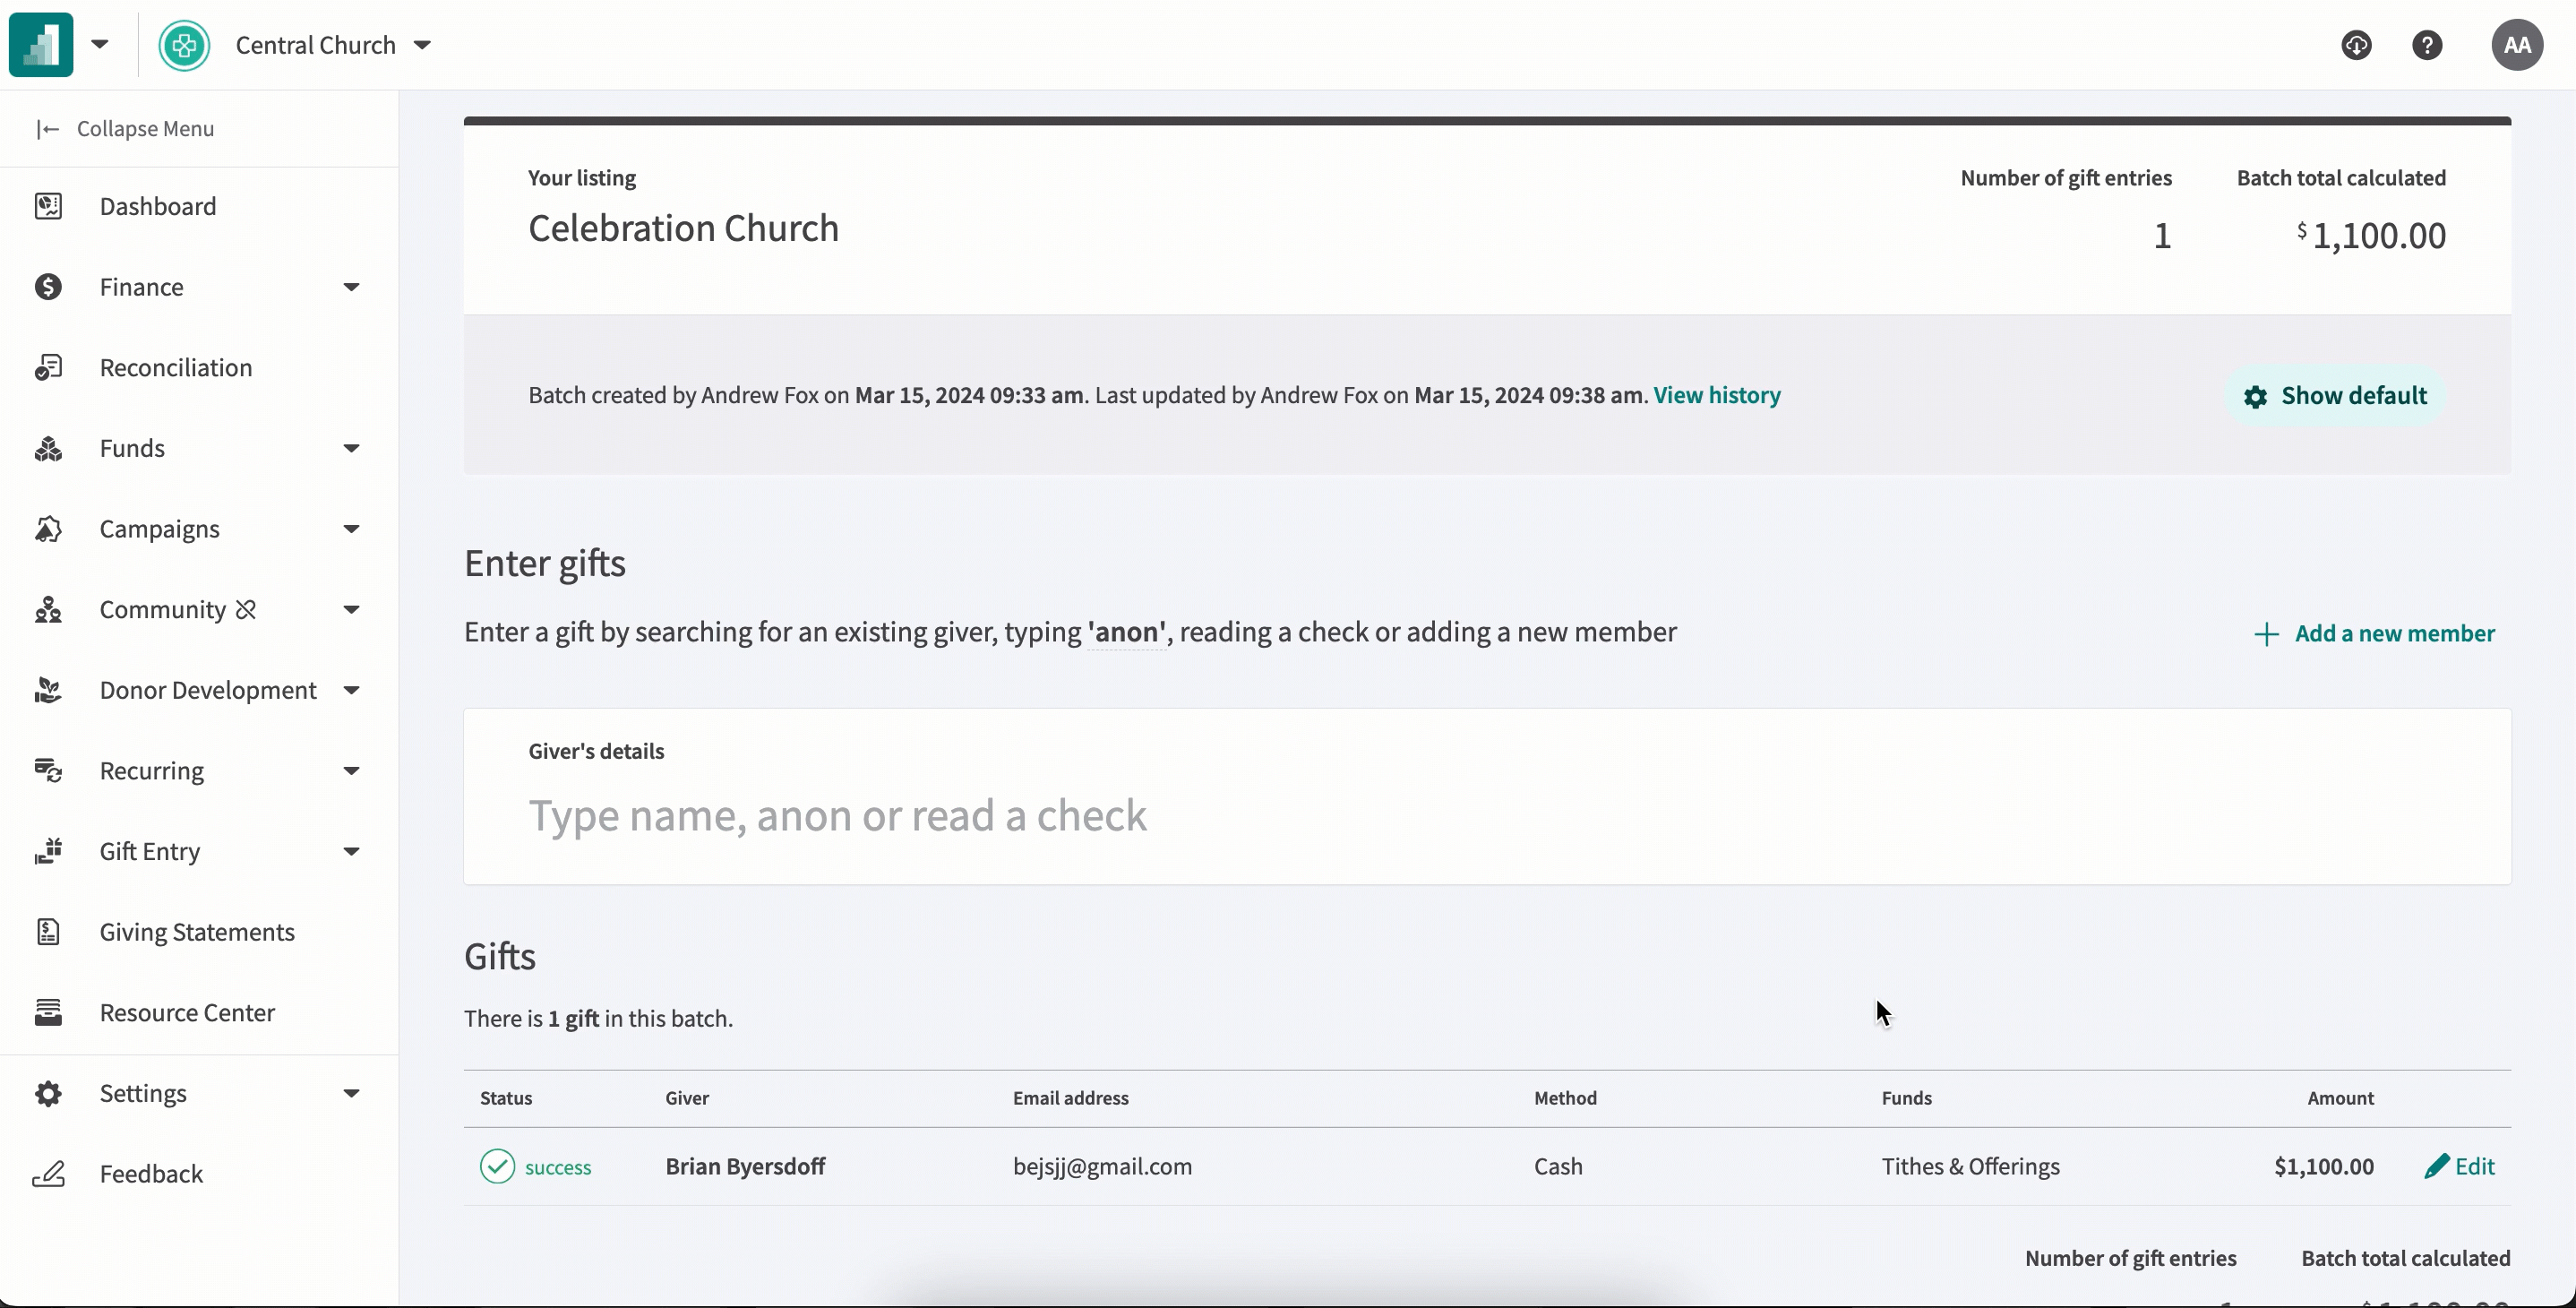Click the AA user avatar
This screenshot has width=2576, height=1308.
(x=2517, y=45)
